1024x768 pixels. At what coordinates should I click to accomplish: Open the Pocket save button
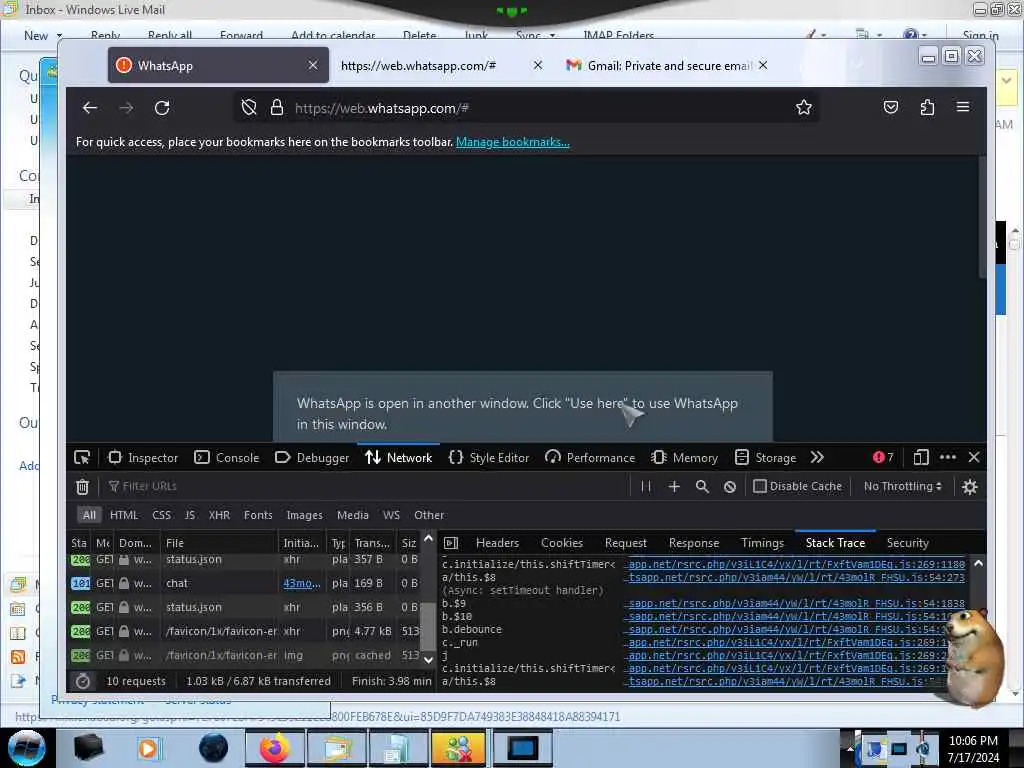click(x=891, y=107)
